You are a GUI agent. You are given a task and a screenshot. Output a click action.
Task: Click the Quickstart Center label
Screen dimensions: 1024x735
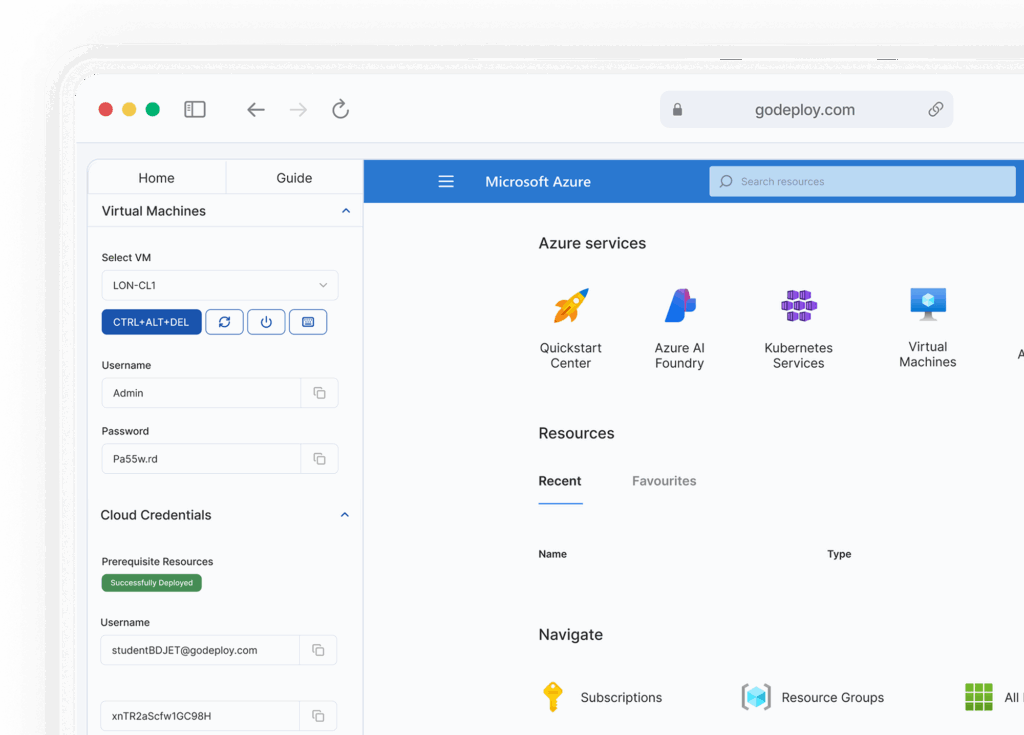coord(571,355)
